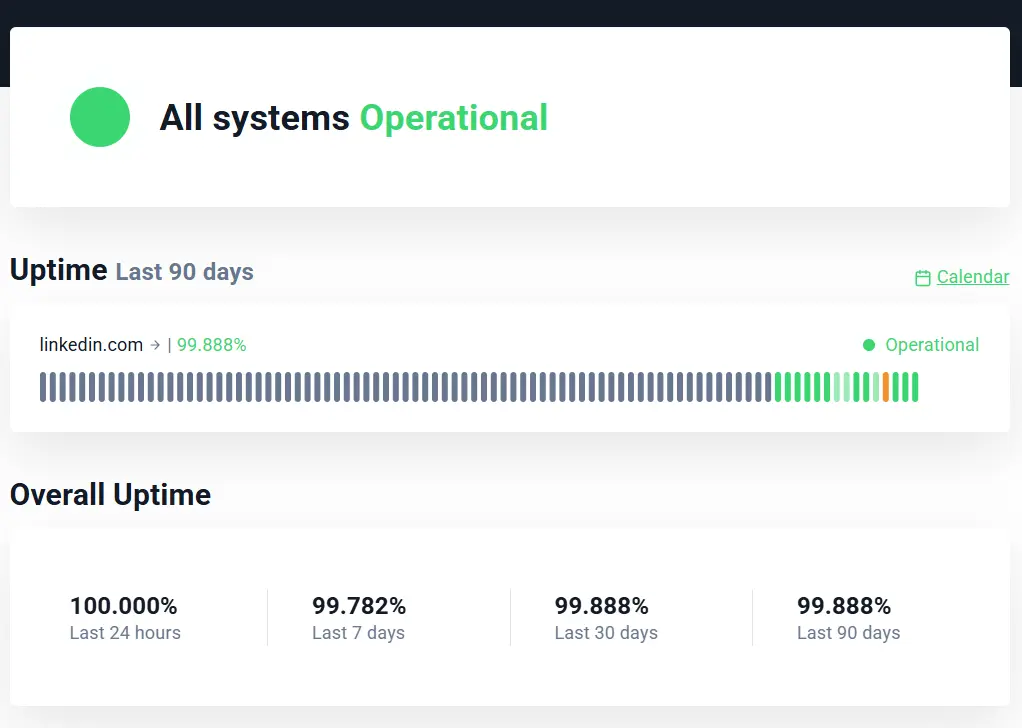
Task: Open the linkedin.com monitor link
Action: 91,345
